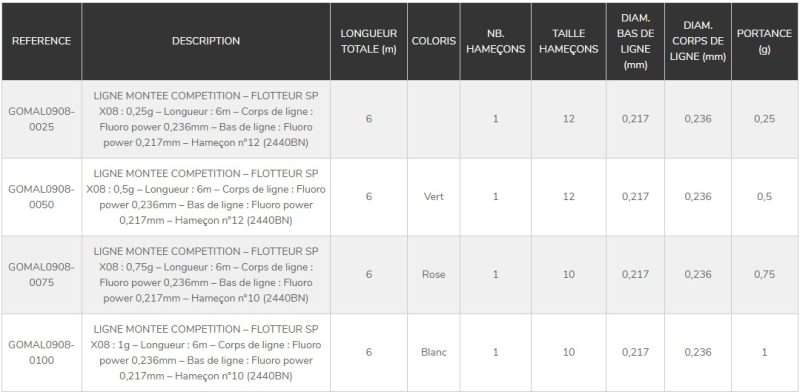Viewport: 800px width, 392px height.
Task: Select the NB. HAMEÇONS header
Action: pos(495,41)
